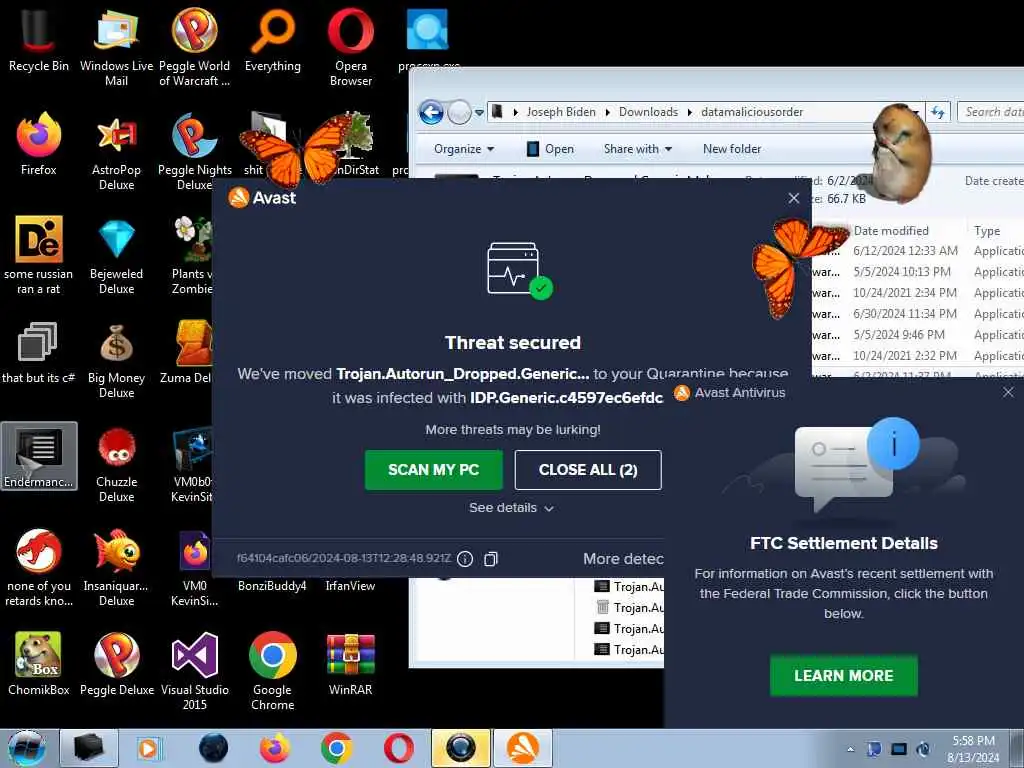Select the 'some russian ran a rat' icon
Viewport: 1024px width, 768px height.
click(39, 255)
